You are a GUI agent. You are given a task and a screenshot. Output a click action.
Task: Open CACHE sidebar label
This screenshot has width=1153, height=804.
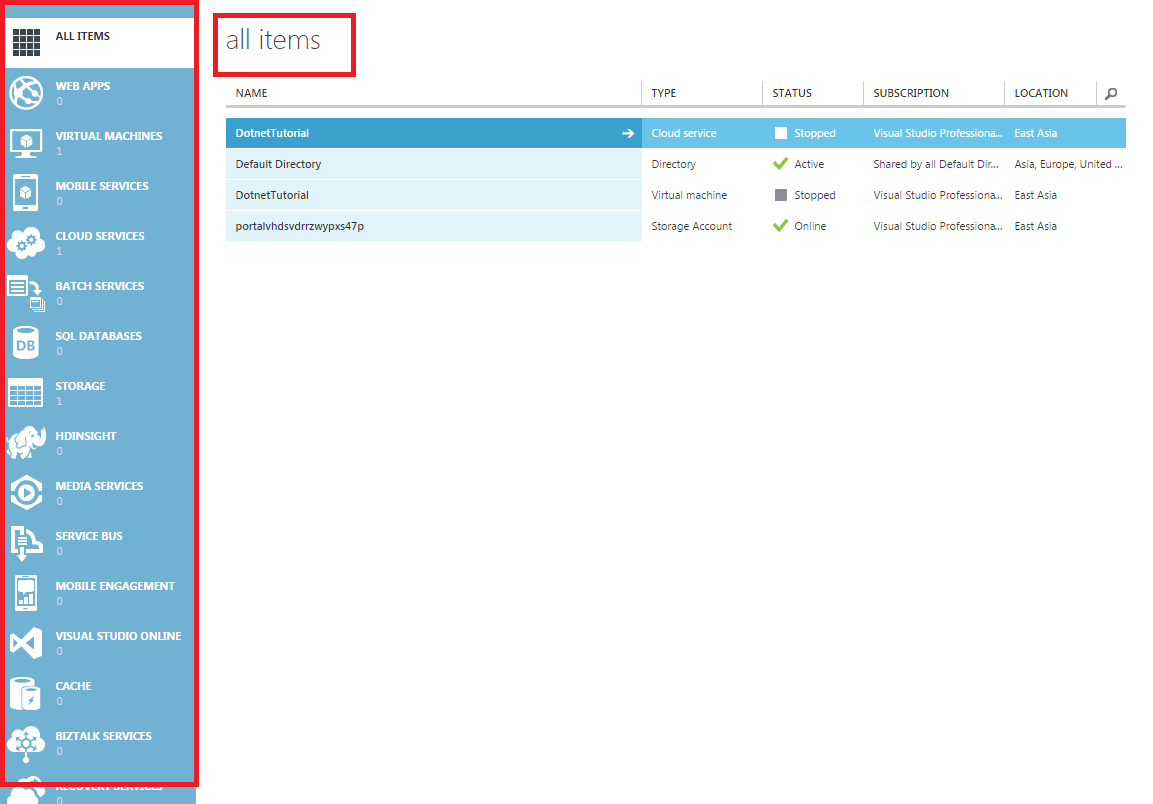pos(74,686)
